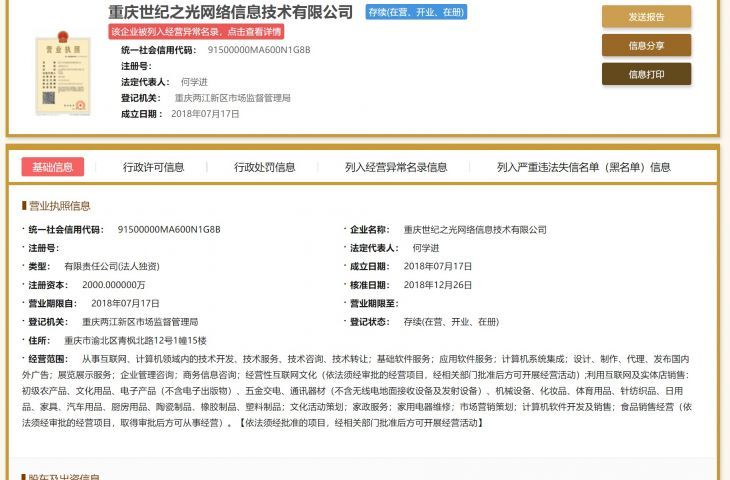Click the 股东及出资信息 section heading

pos(64,476)
